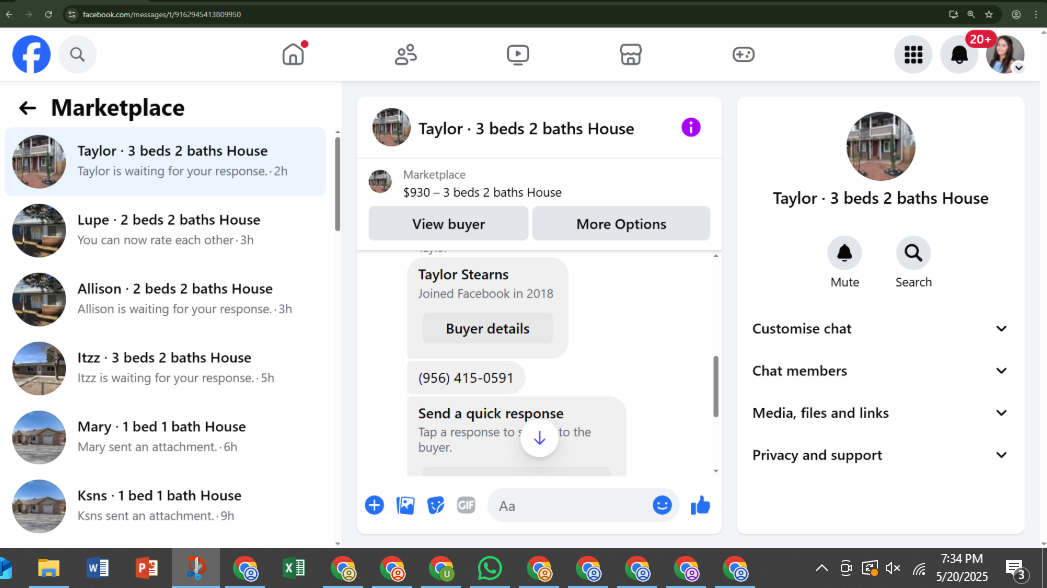Jump to latest message down arrow
This screenshot has height=588, width=1047.
(540, 438)
